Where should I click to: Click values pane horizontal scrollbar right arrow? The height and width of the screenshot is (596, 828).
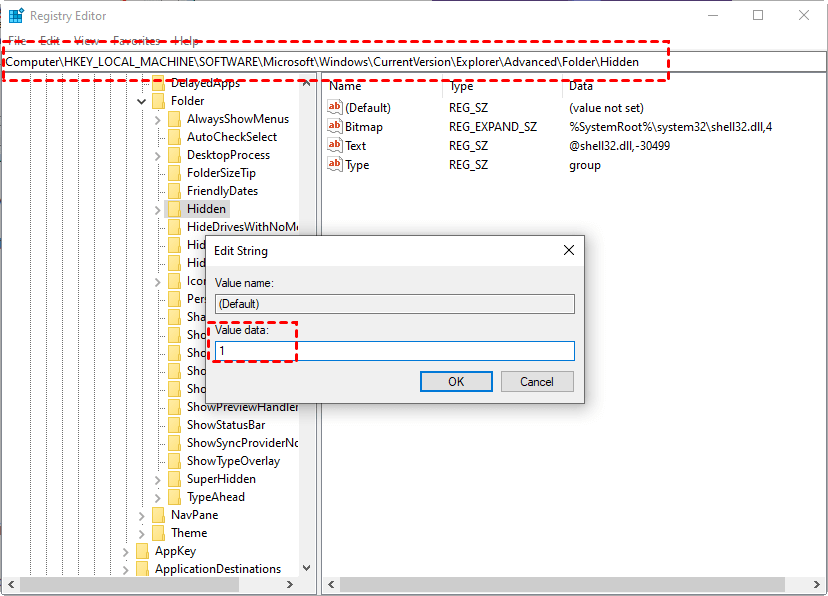pyautogui.click(x=816, y=584)
